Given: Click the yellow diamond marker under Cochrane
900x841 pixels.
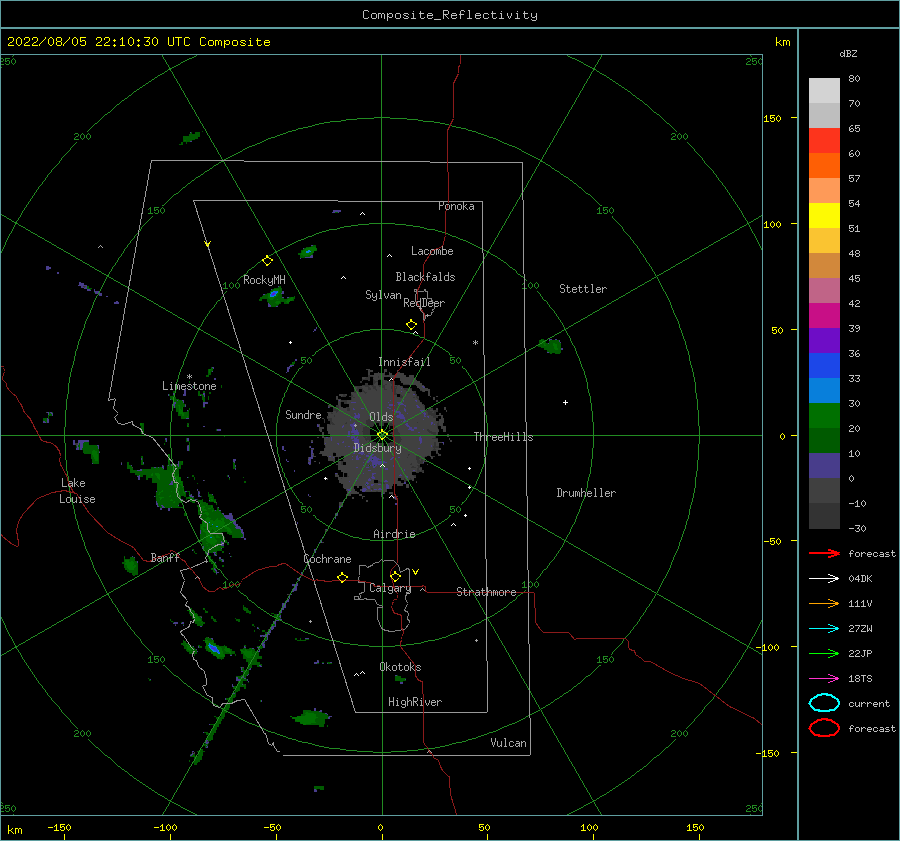Looking at the screenshot, I should 342,578.
